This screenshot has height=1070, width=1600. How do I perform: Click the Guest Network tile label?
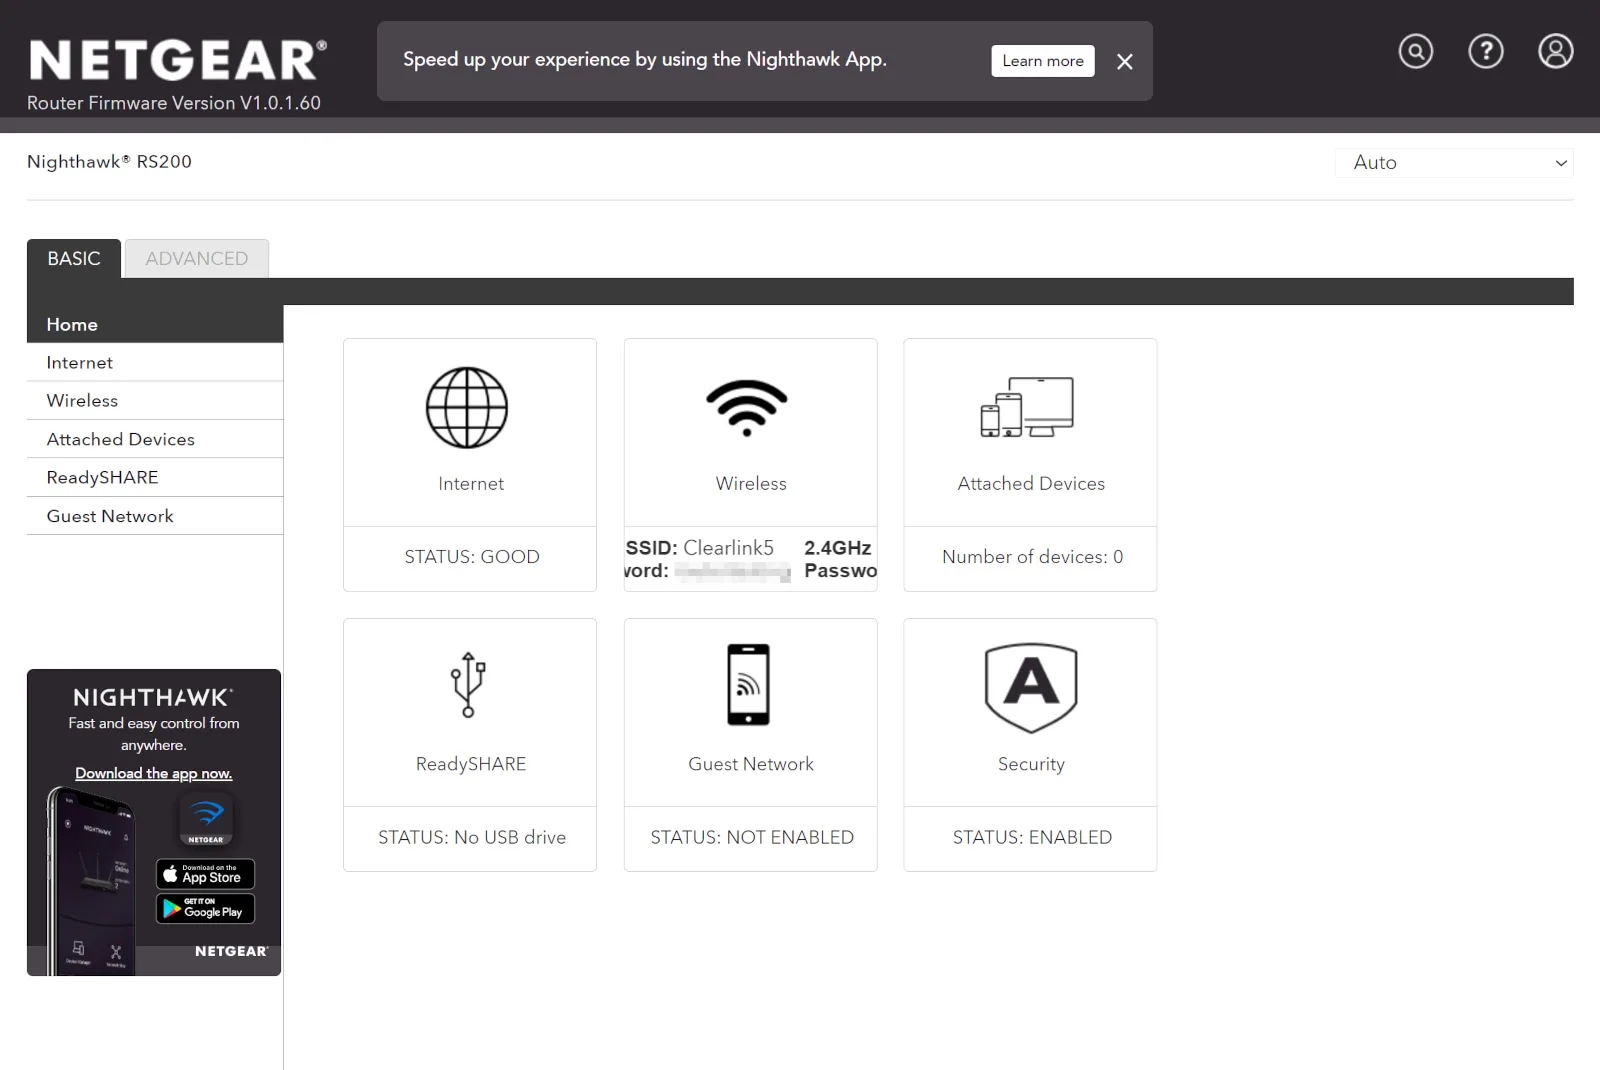[x=751, y=765]
